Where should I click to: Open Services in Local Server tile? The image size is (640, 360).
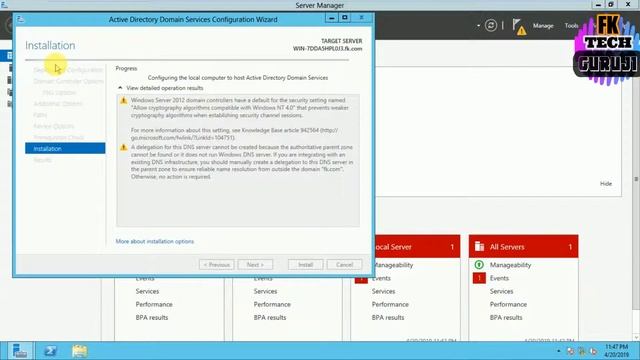(383, 291)
